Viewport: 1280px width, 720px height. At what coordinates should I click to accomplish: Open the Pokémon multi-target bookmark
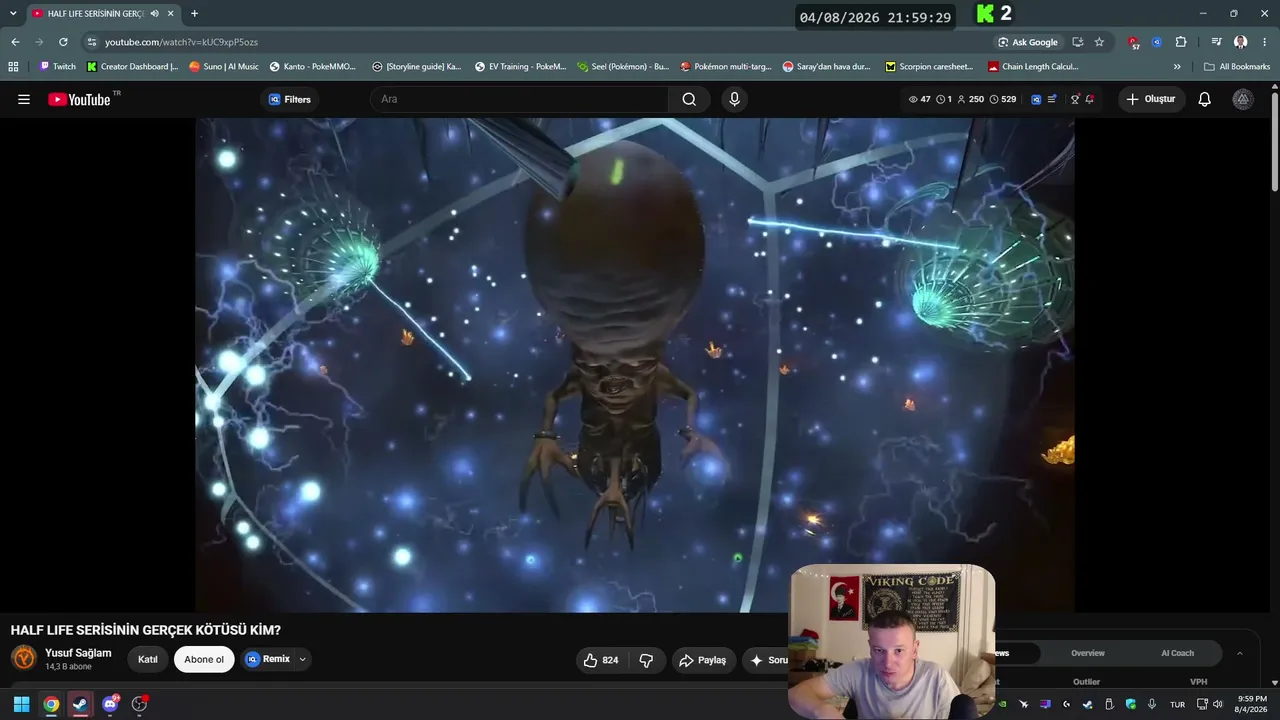[x=726, y=67]
